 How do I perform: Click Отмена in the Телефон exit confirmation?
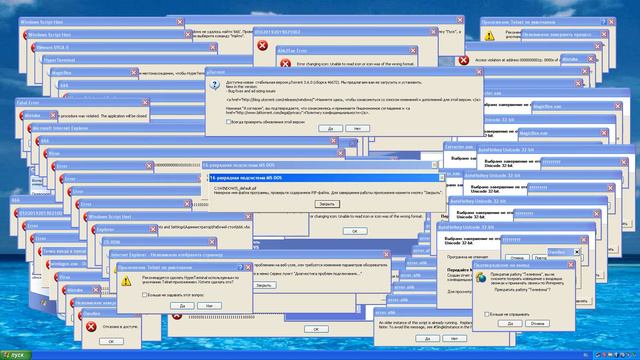point(537,323)
